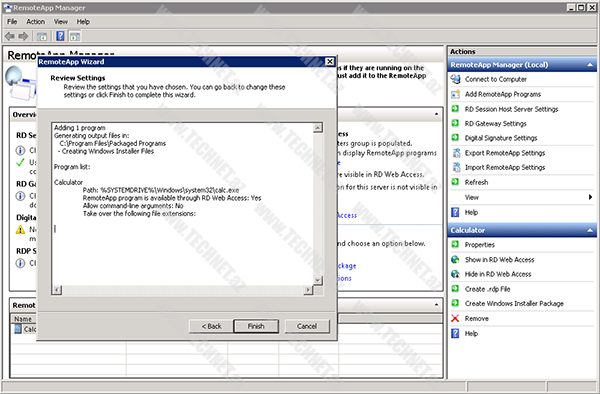Click the Calculator program icon in RemoteApp list
The image size is (600, 394).
[18, 329]
